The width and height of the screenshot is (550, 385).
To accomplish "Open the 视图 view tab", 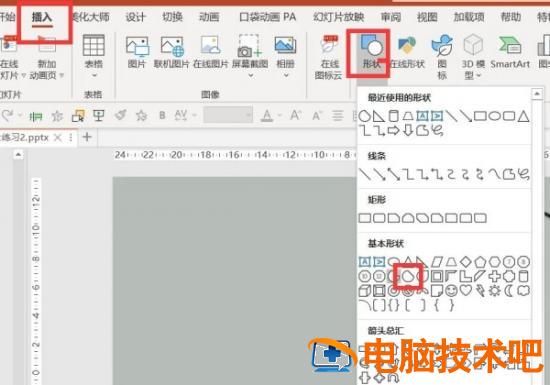I will click(x=427, y=17).
